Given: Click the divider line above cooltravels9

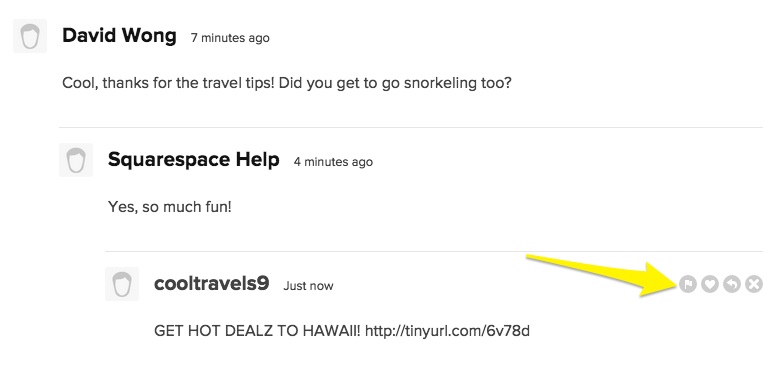Looking at the screenshot, I should (x=433, y=251).
